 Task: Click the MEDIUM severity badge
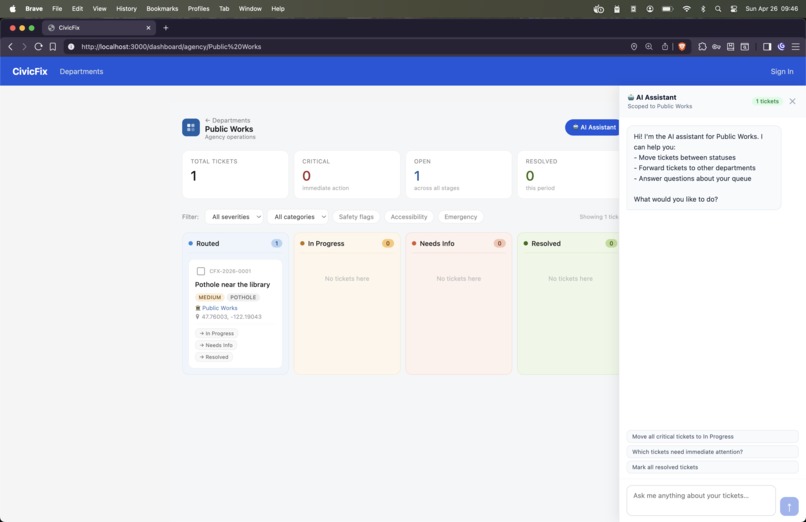209,297
